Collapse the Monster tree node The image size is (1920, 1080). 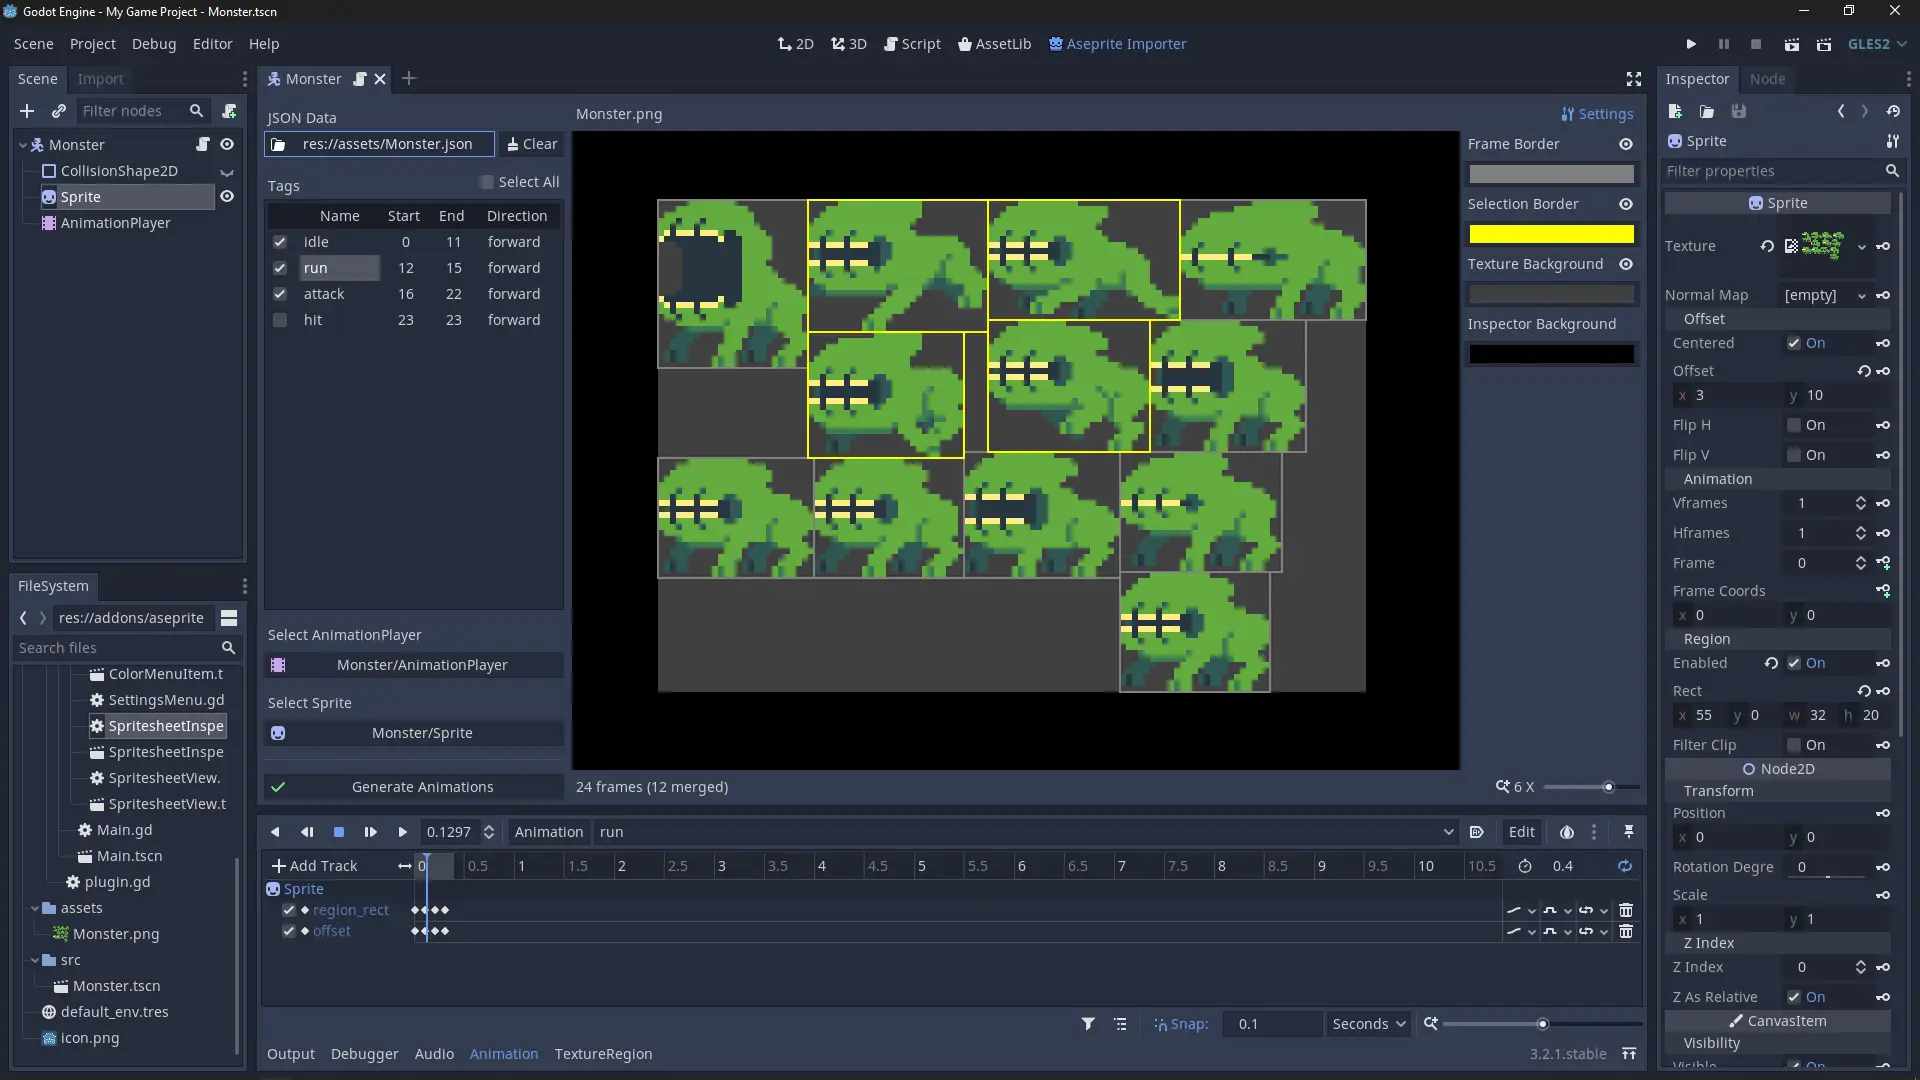[x=23, y=145]
